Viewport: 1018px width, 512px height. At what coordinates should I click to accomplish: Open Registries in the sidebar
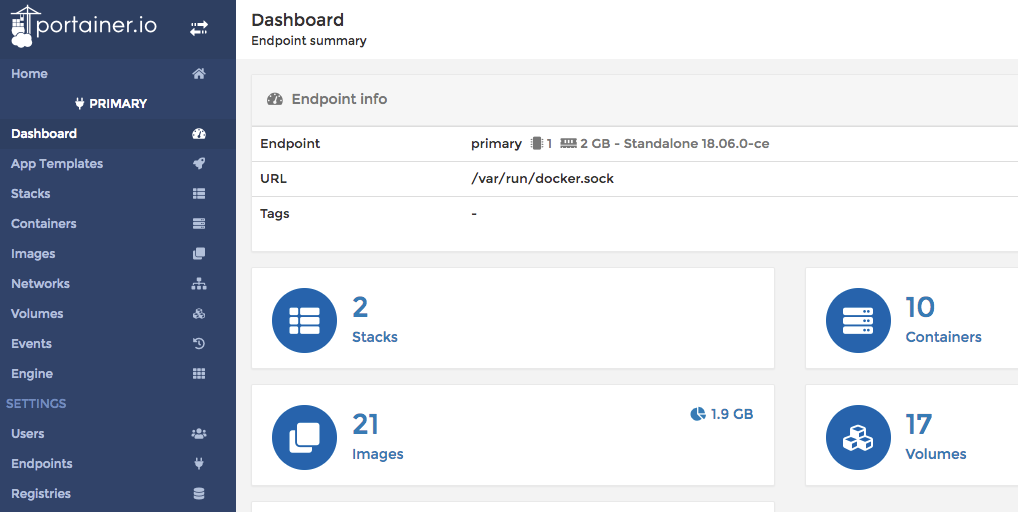pyautogui.click(x=41, y=494)
